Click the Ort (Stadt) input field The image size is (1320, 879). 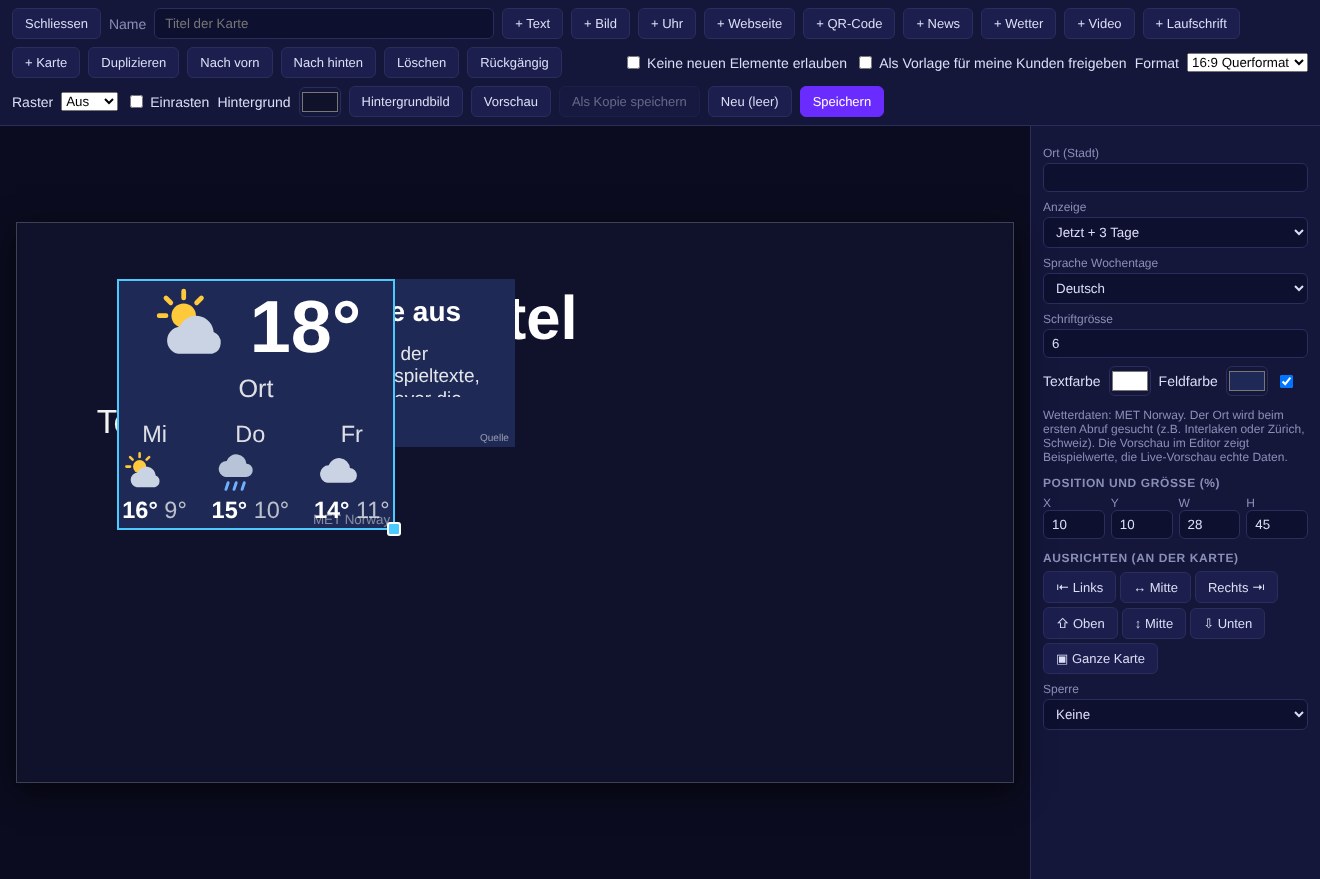click(1175, 177)
